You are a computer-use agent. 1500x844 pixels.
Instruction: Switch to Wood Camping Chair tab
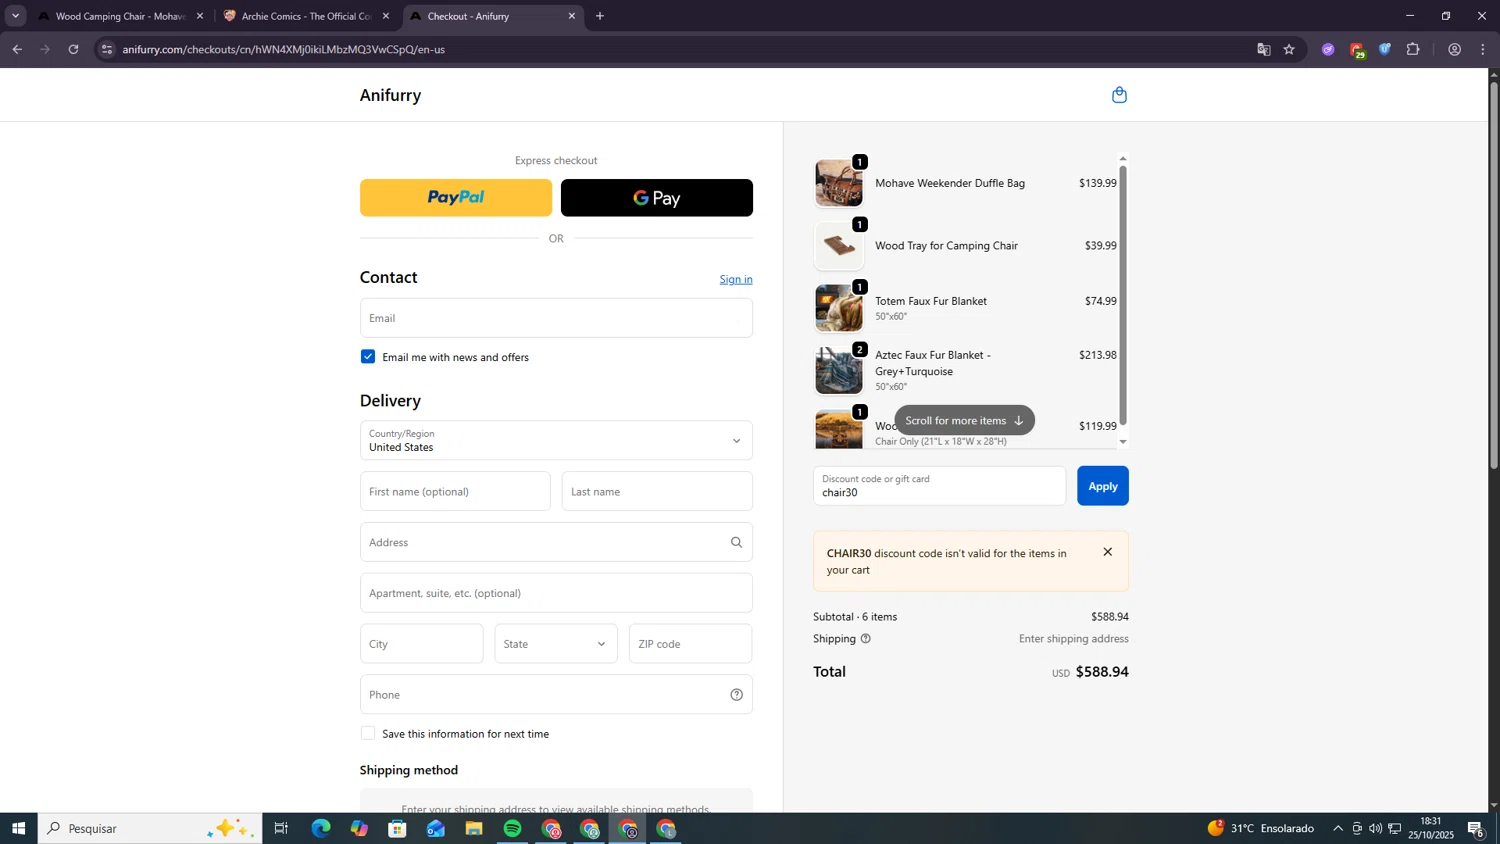[x=120, y=16]
